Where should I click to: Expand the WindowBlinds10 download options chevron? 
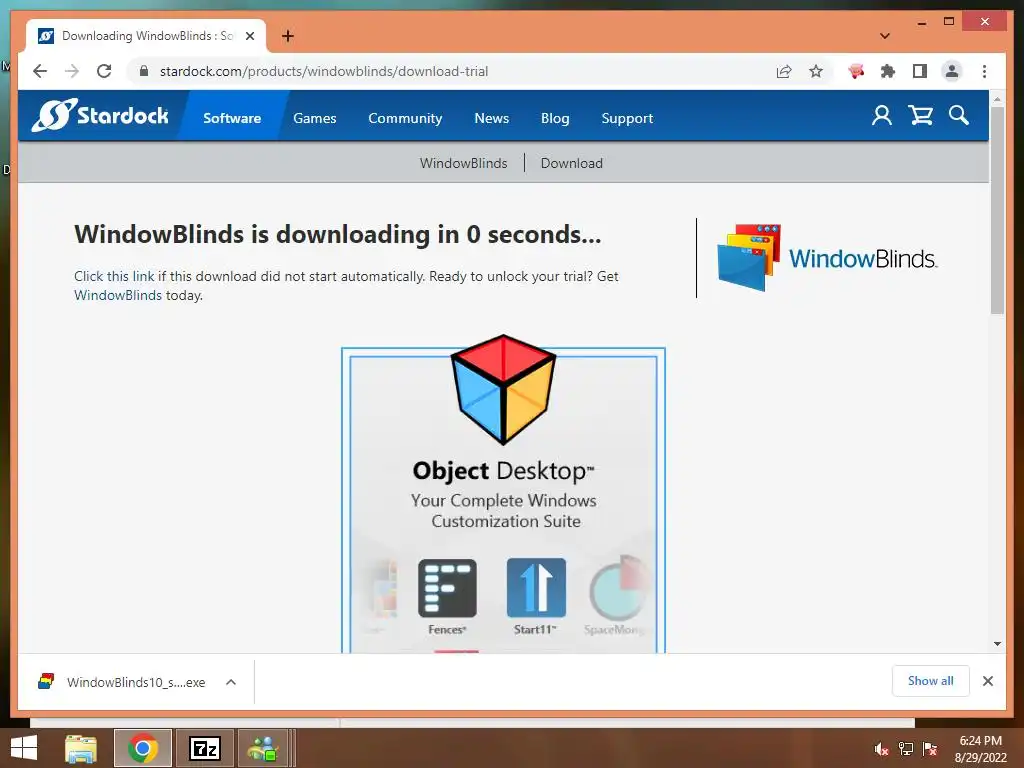point(231,682)
